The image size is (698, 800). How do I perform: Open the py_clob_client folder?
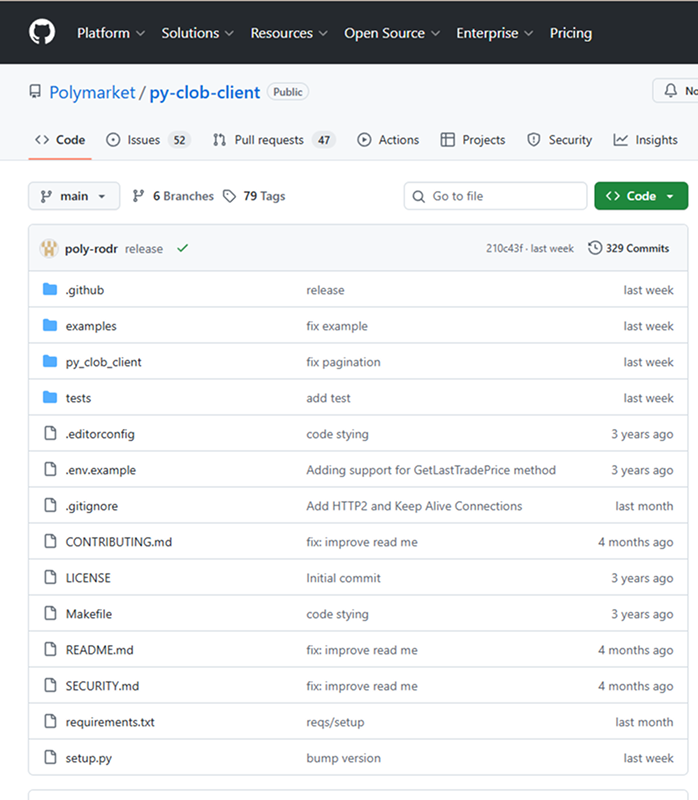[x=104, y=362]
